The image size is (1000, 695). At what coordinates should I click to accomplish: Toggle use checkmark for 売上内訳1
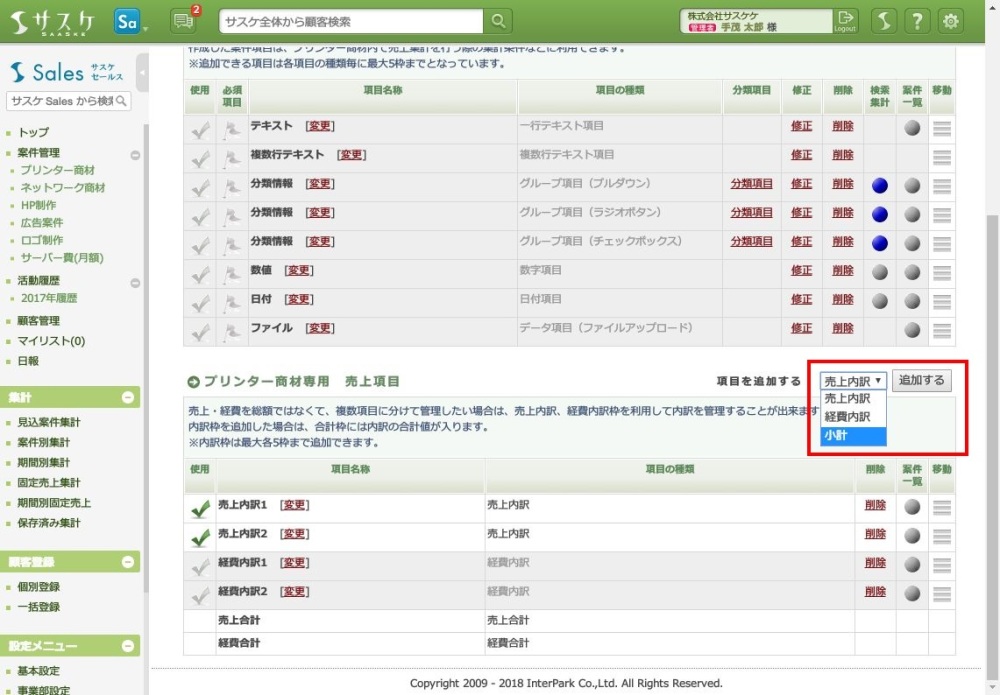(x=200, y=509)
